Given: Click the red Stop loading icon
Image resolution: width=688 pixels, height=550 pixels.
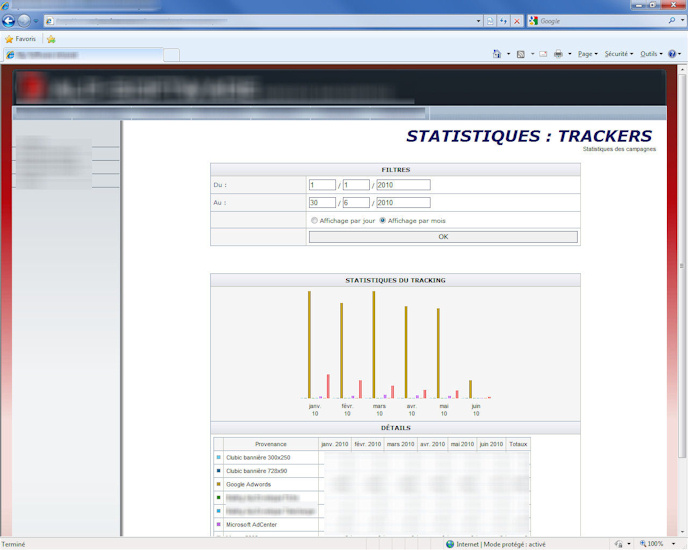Looking at the screenshot, I should click(x=517, y=21).
